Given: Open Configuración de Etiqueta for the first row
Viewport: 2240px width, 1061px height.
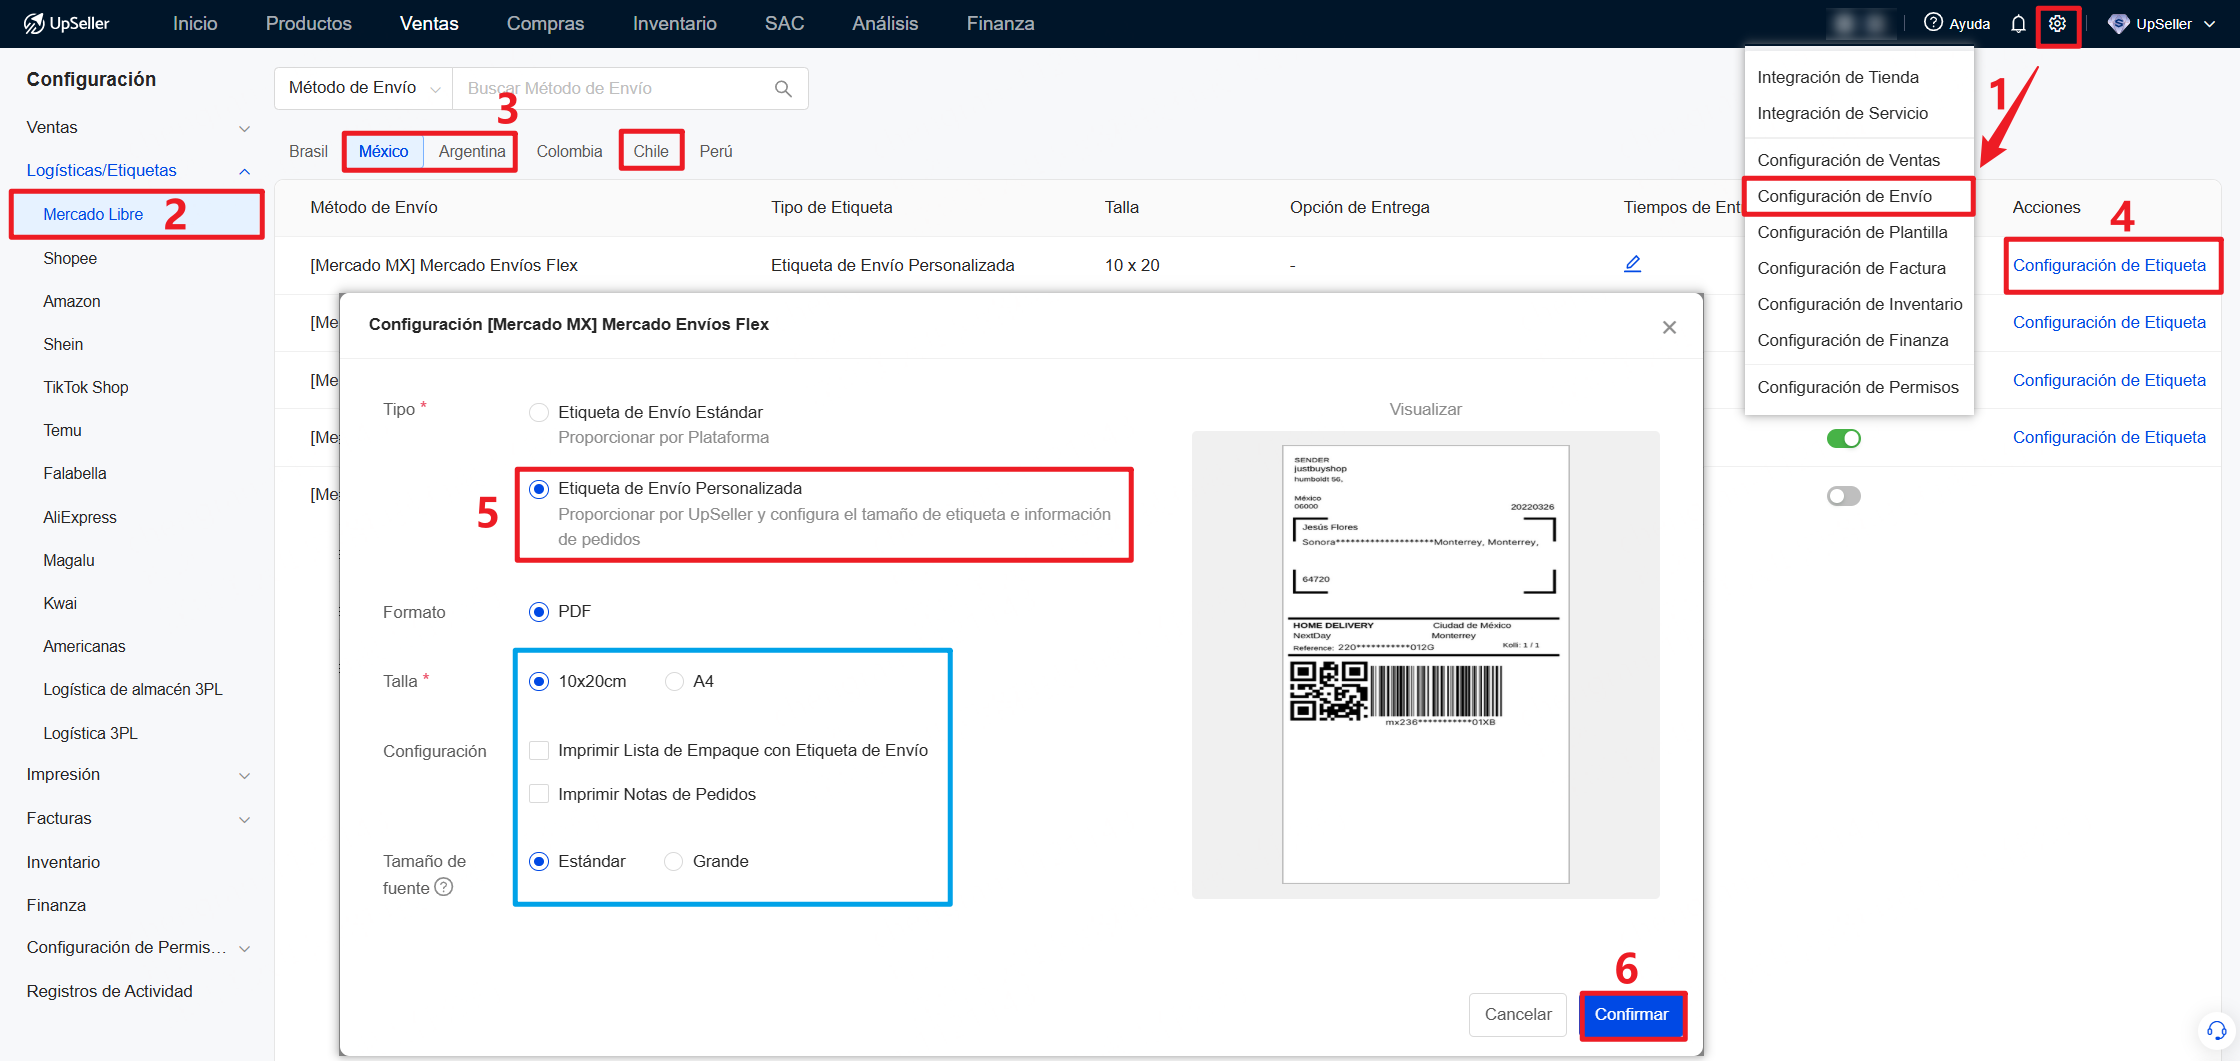Looking at the screenshot, I should pyautogui.click(x=2112, y=265).
